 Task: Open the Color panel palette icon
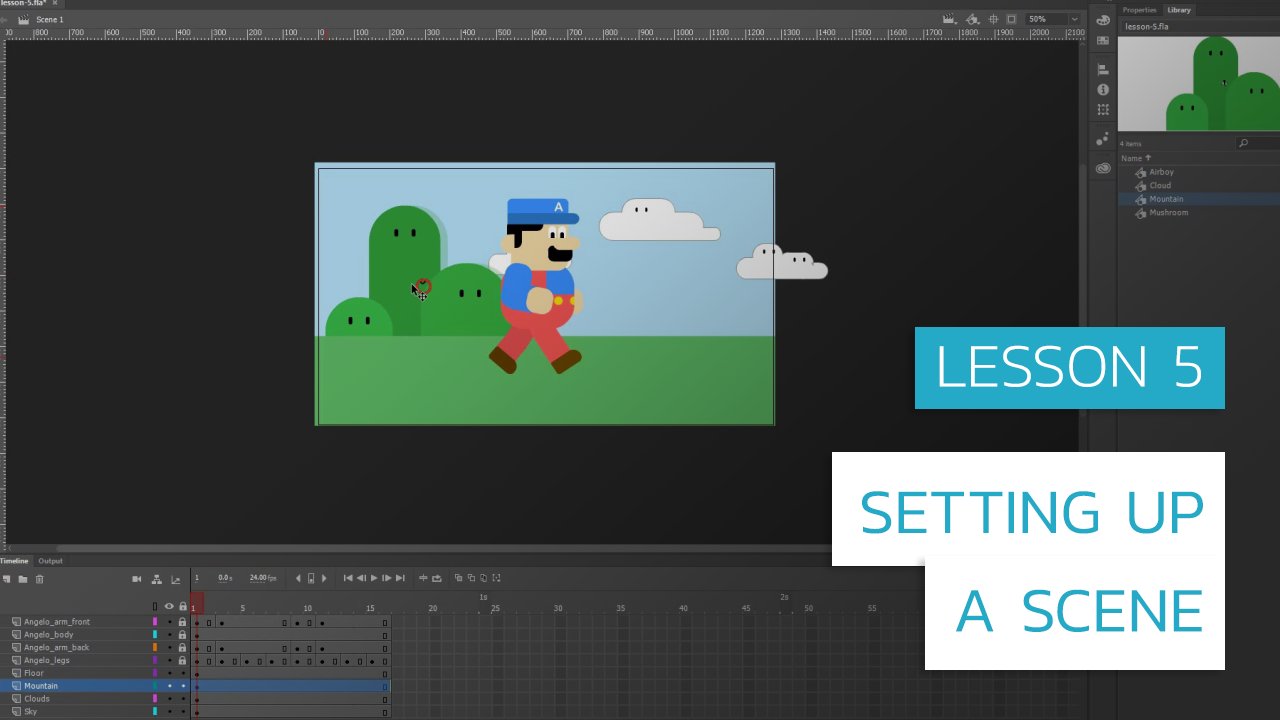(1103, 20)
